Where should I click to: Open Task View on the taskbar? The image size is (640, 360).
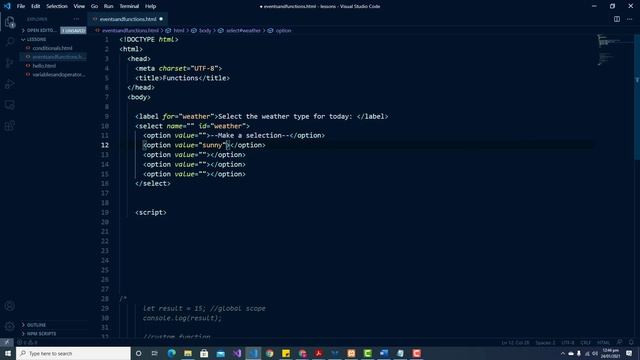tap(155, 353)
